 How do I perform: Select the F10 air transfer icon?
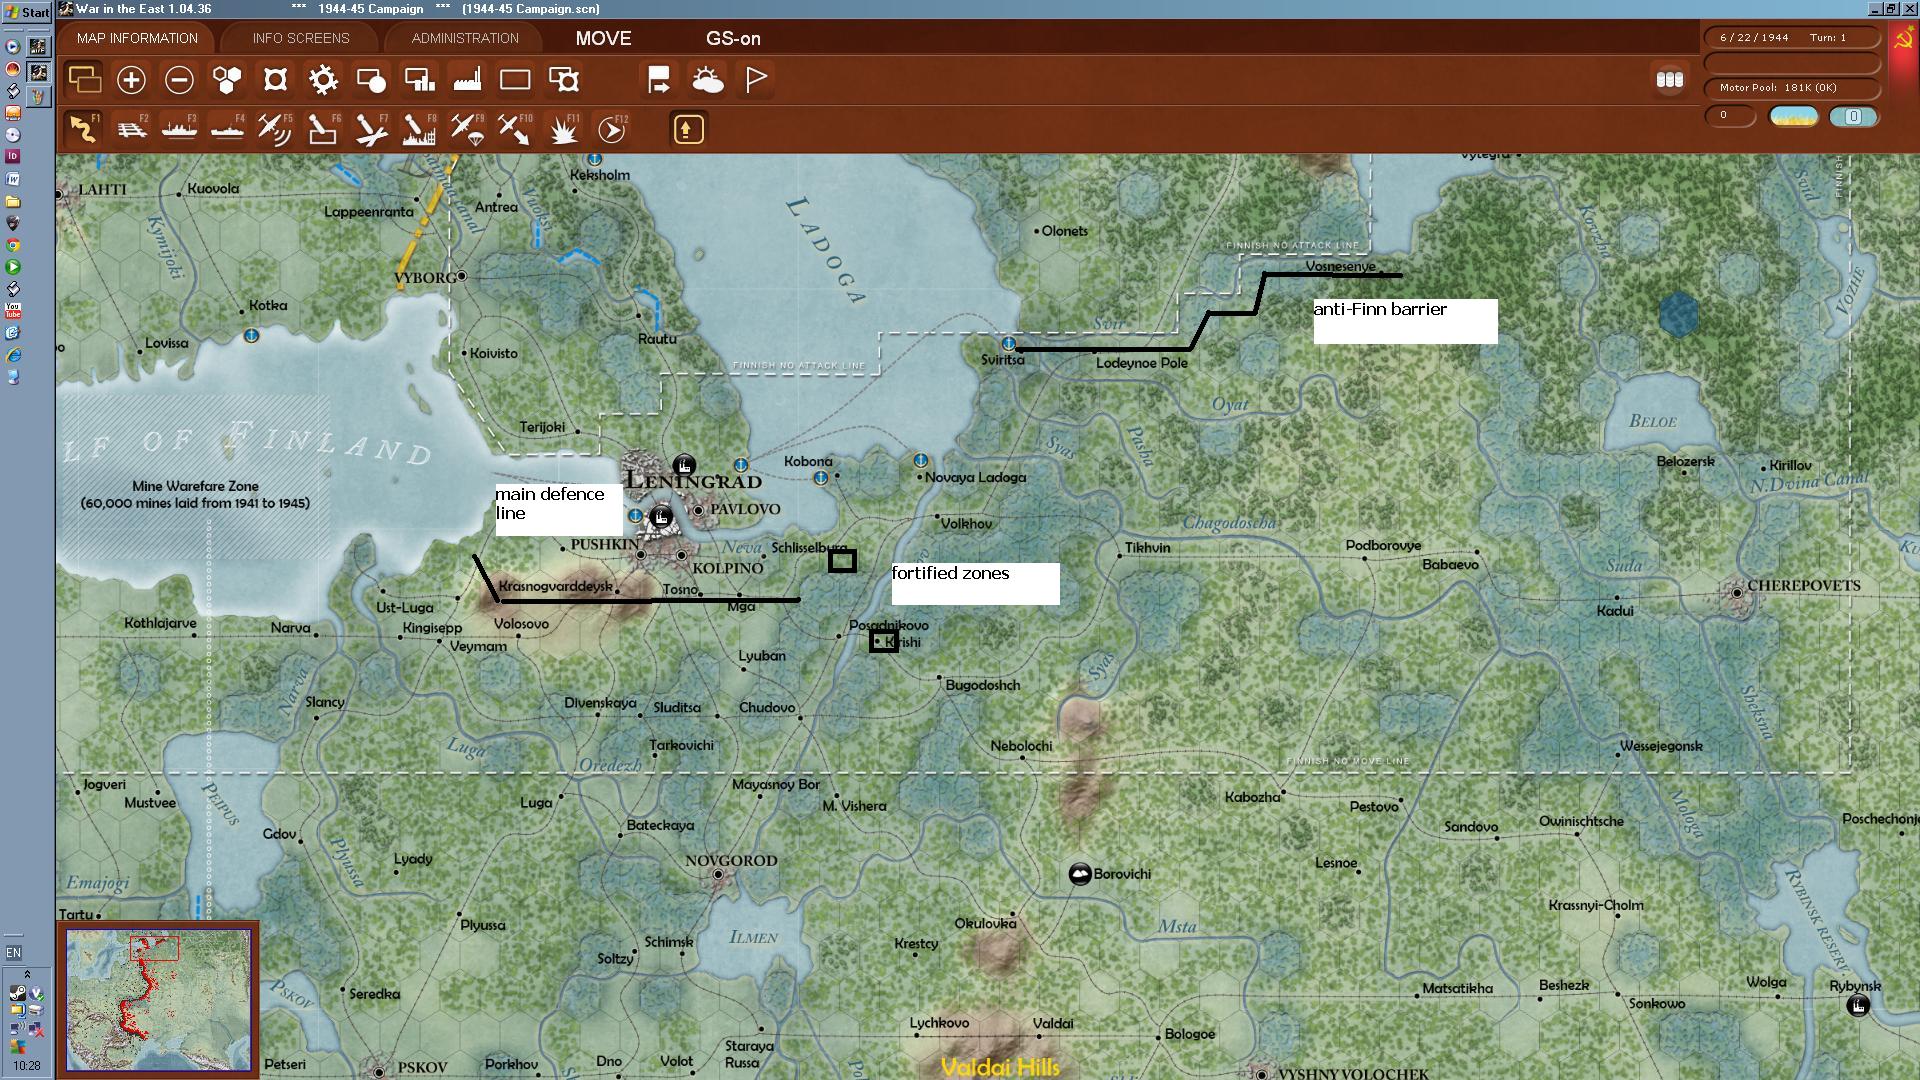point(515,130)
